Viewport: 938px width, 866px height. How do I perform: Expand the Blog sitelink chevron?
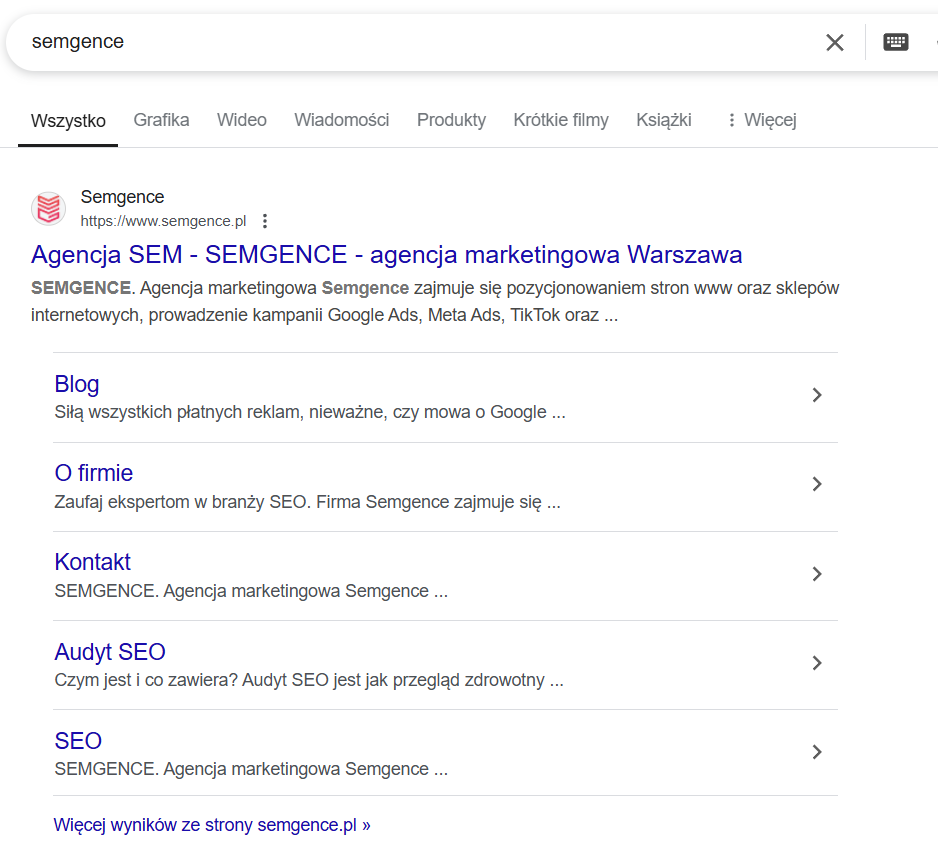click(x=817, y=395)
